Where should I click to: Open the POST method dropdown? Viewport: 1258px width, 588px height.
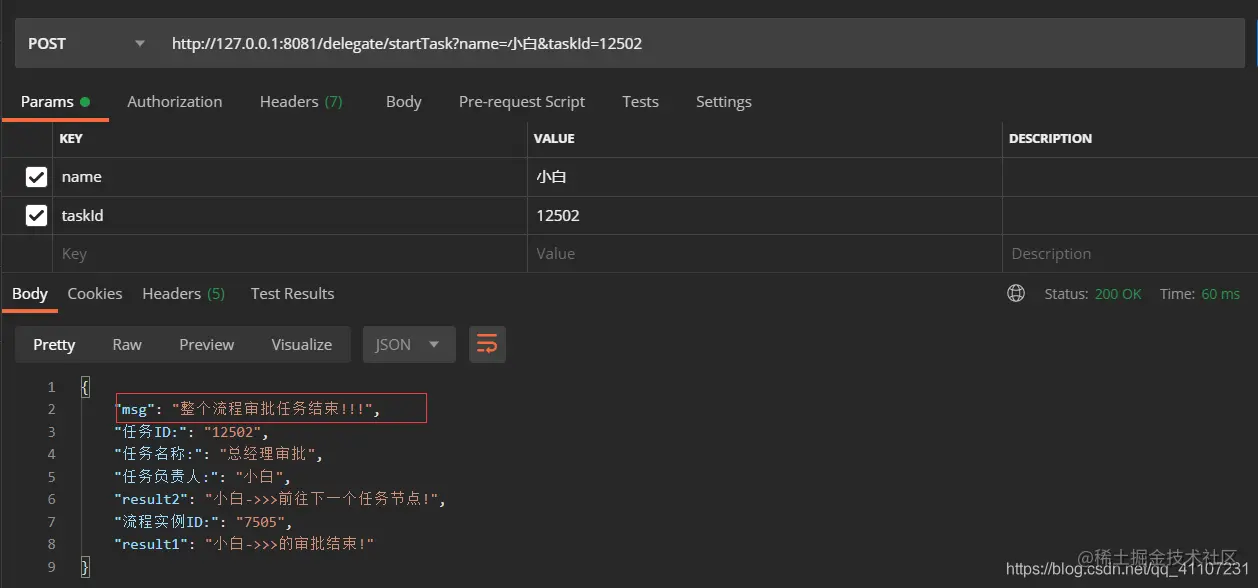tap(87, 43)
